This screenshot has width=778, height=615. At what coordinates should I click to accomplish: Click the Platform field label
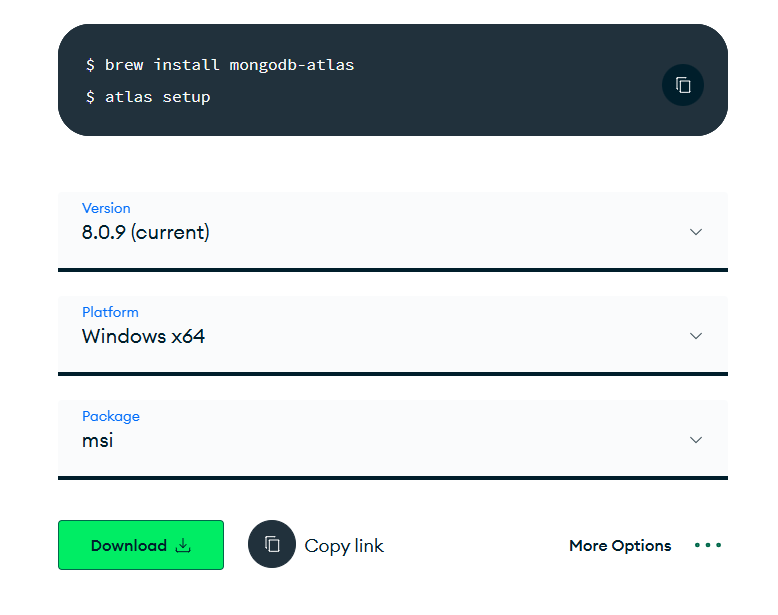pos(110,313)
